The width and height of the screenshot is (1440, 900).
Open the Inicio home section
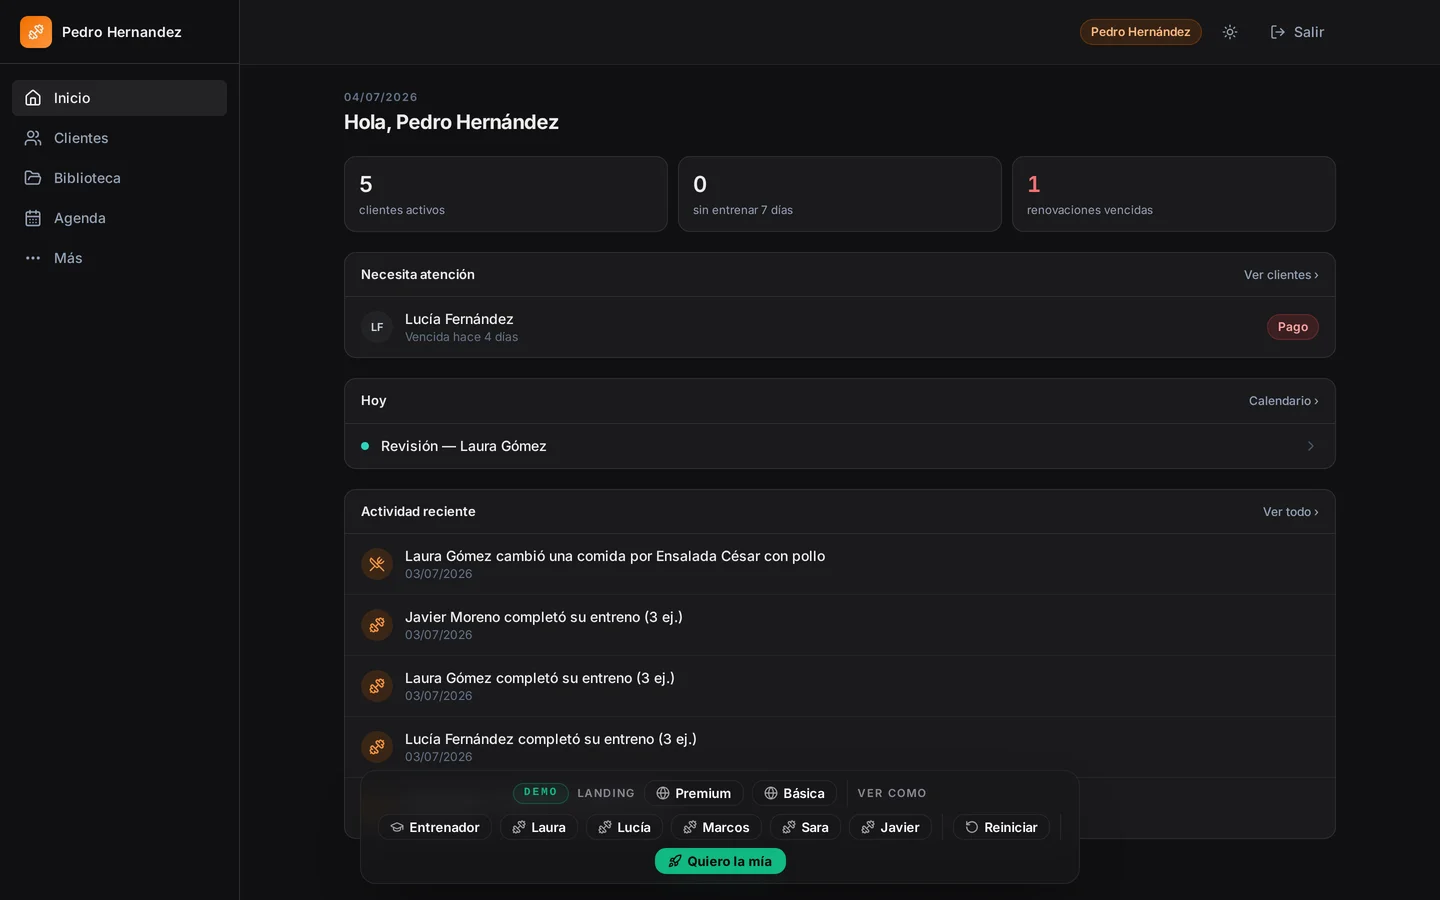tap(119, 98)
